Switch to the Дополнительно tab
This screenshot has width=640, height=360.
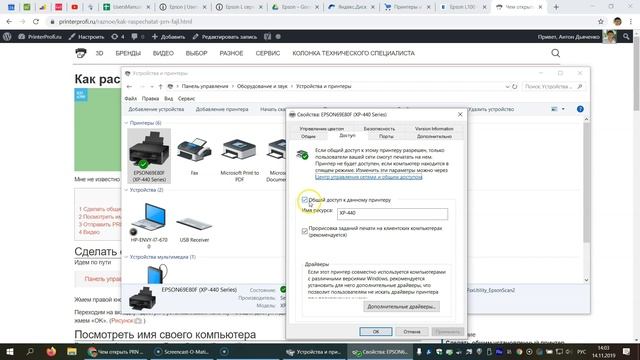click(434, 136)
